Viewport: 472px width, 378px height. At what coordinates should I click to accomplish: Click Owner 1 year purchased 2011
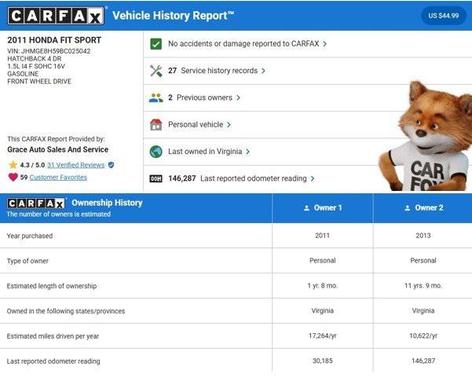click(x=322, y=236)
